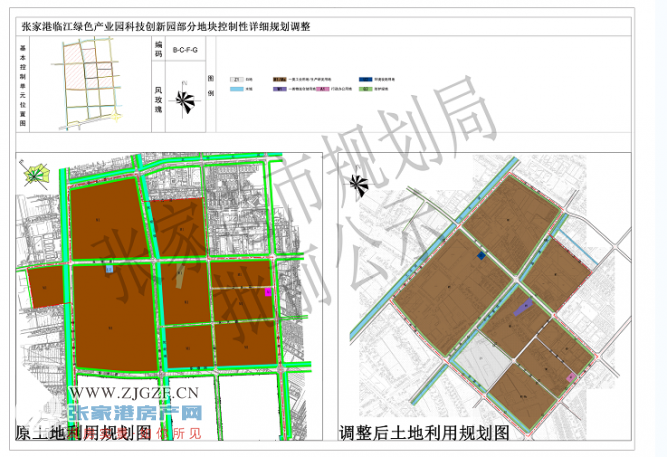Click the 原土地利用规划图 caption

(x=85, y=433)
